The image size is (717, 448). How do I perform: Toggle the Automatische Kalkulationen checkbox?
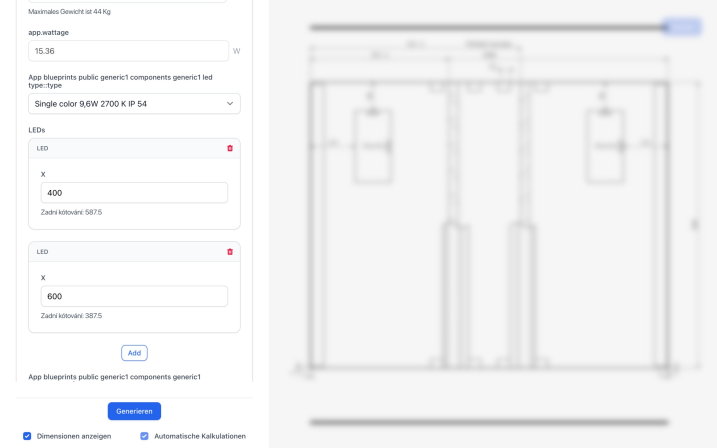point(144,436)
